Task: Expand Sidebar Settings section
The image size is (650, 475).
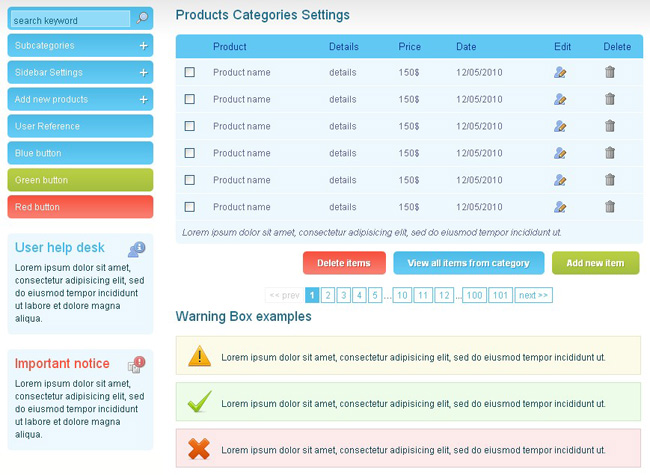Action: 144,73
